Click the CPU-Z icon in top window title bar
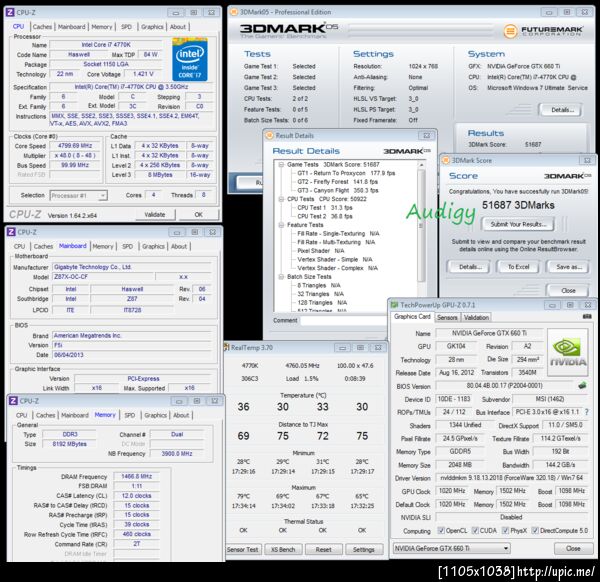This screenshot has width=600, height=582. pyautogui.click(x=10, y=13)
